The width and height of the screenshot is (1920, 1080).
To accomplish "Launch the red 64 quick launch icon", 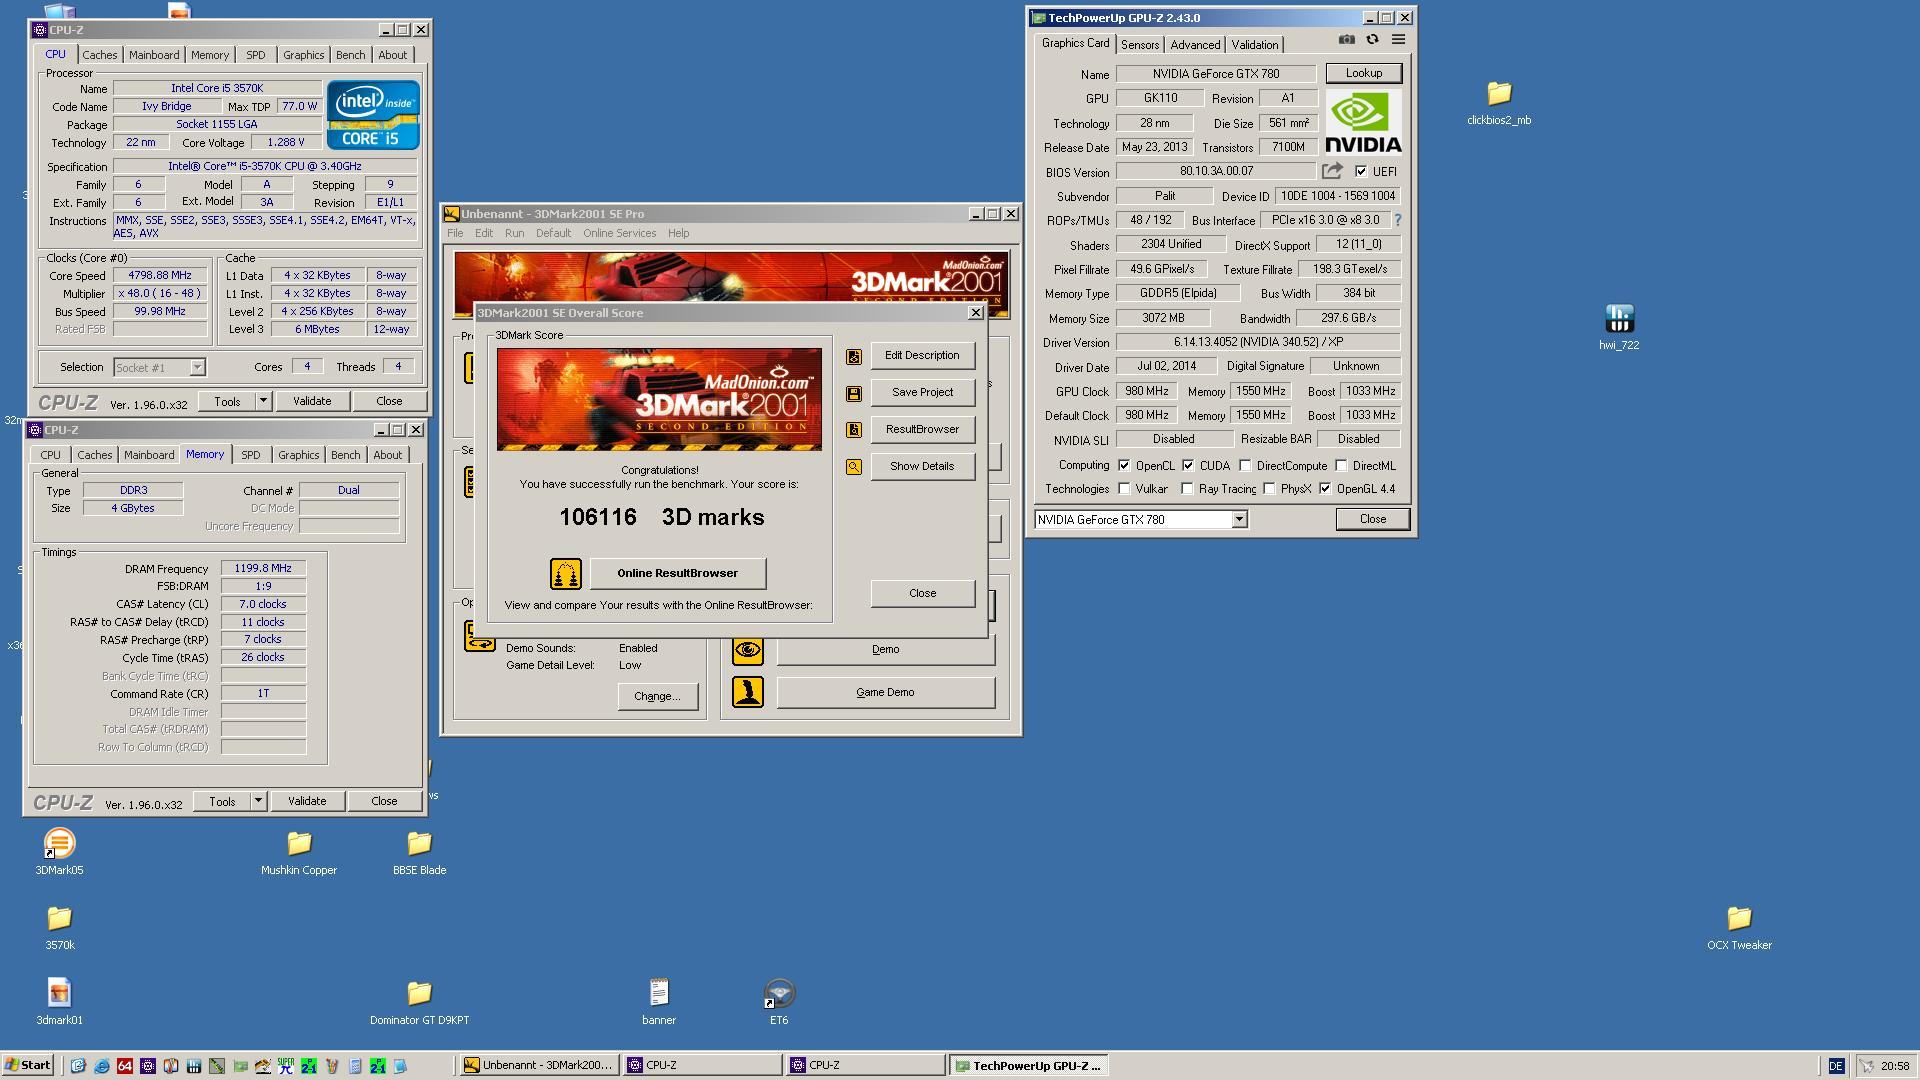I will (124, 1066).
